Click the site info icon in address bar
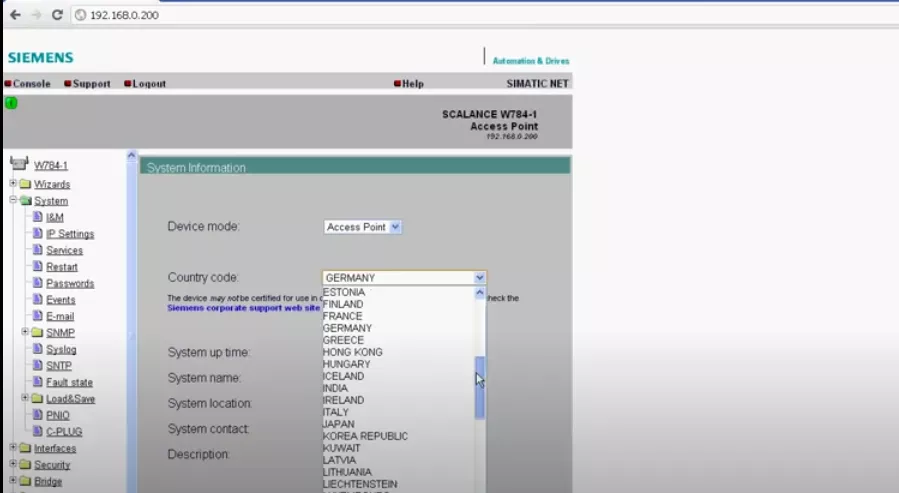 click(81, 15)
